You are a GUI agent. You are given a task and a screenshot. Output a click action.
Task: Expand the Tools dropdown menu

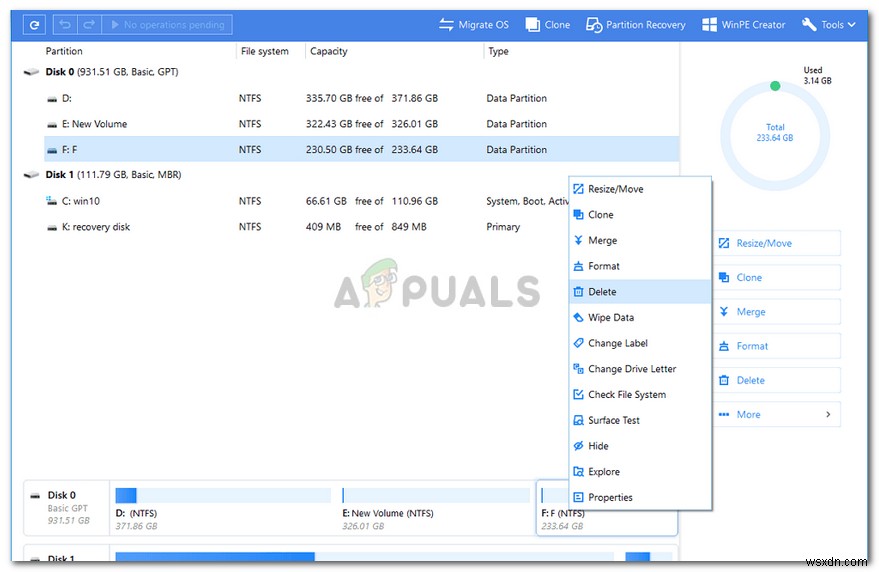click(829, 25)
